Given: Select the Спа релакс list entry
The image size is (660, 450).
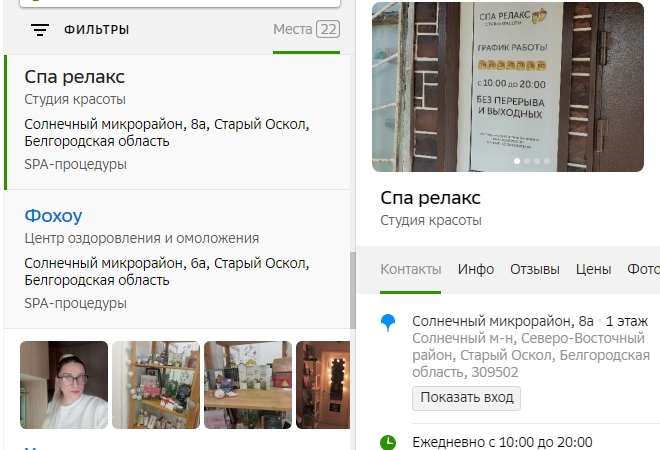Looking at the screenshot, I should pos(177,122).
